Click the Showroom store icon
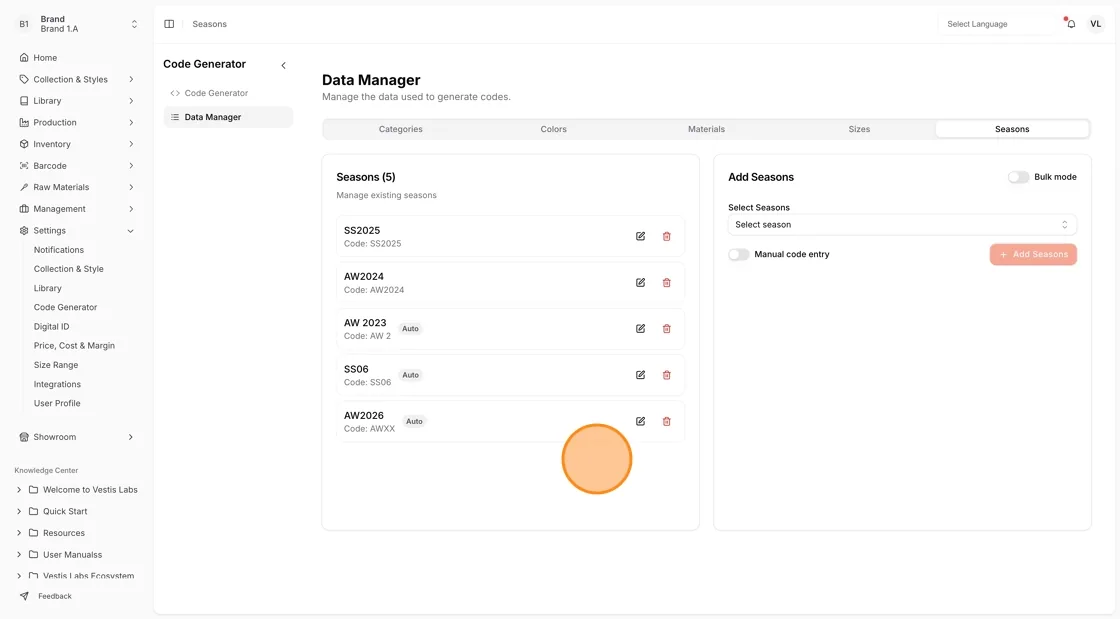 pyautogui.click(x=24, y=437)
